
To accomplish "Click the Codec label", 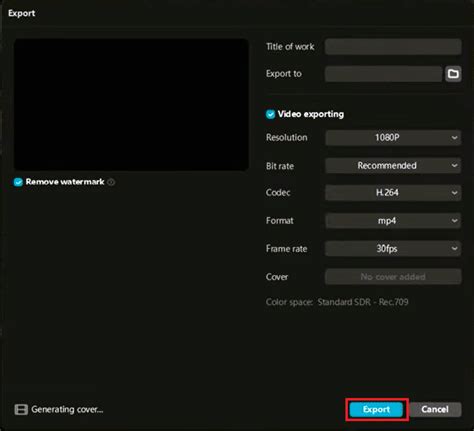I will pos(278,193).
